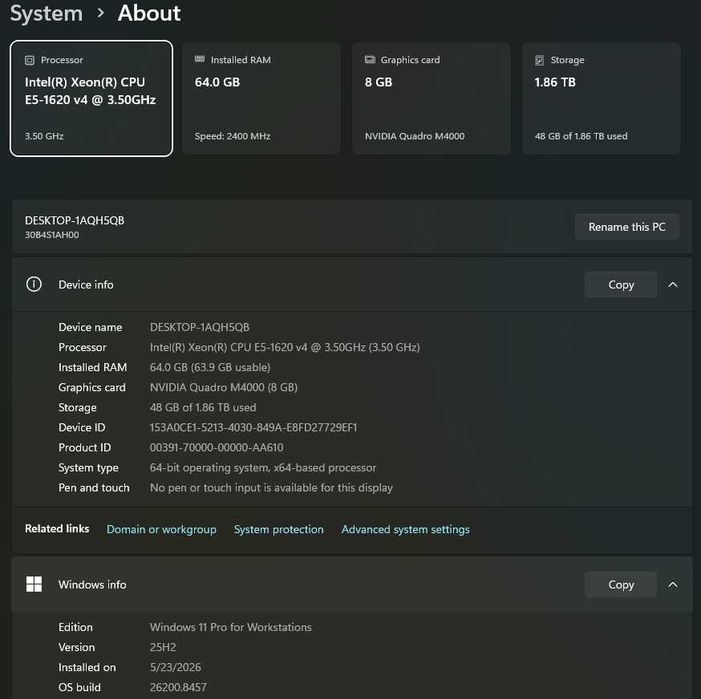The width and height of the screenshot is (701, 699).
Task: Click the Rename this PC button
Action: pos(627,227)
